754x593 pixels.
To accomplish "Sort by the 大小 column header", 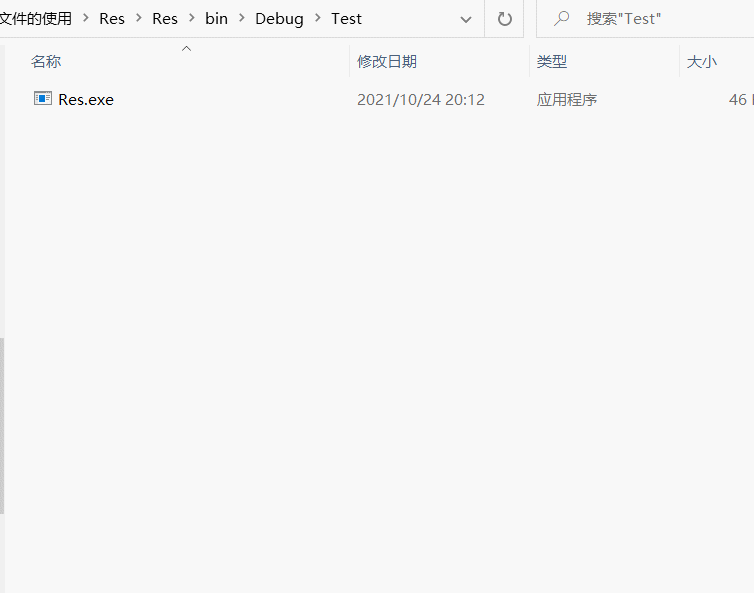I will (x=701, y=62).
